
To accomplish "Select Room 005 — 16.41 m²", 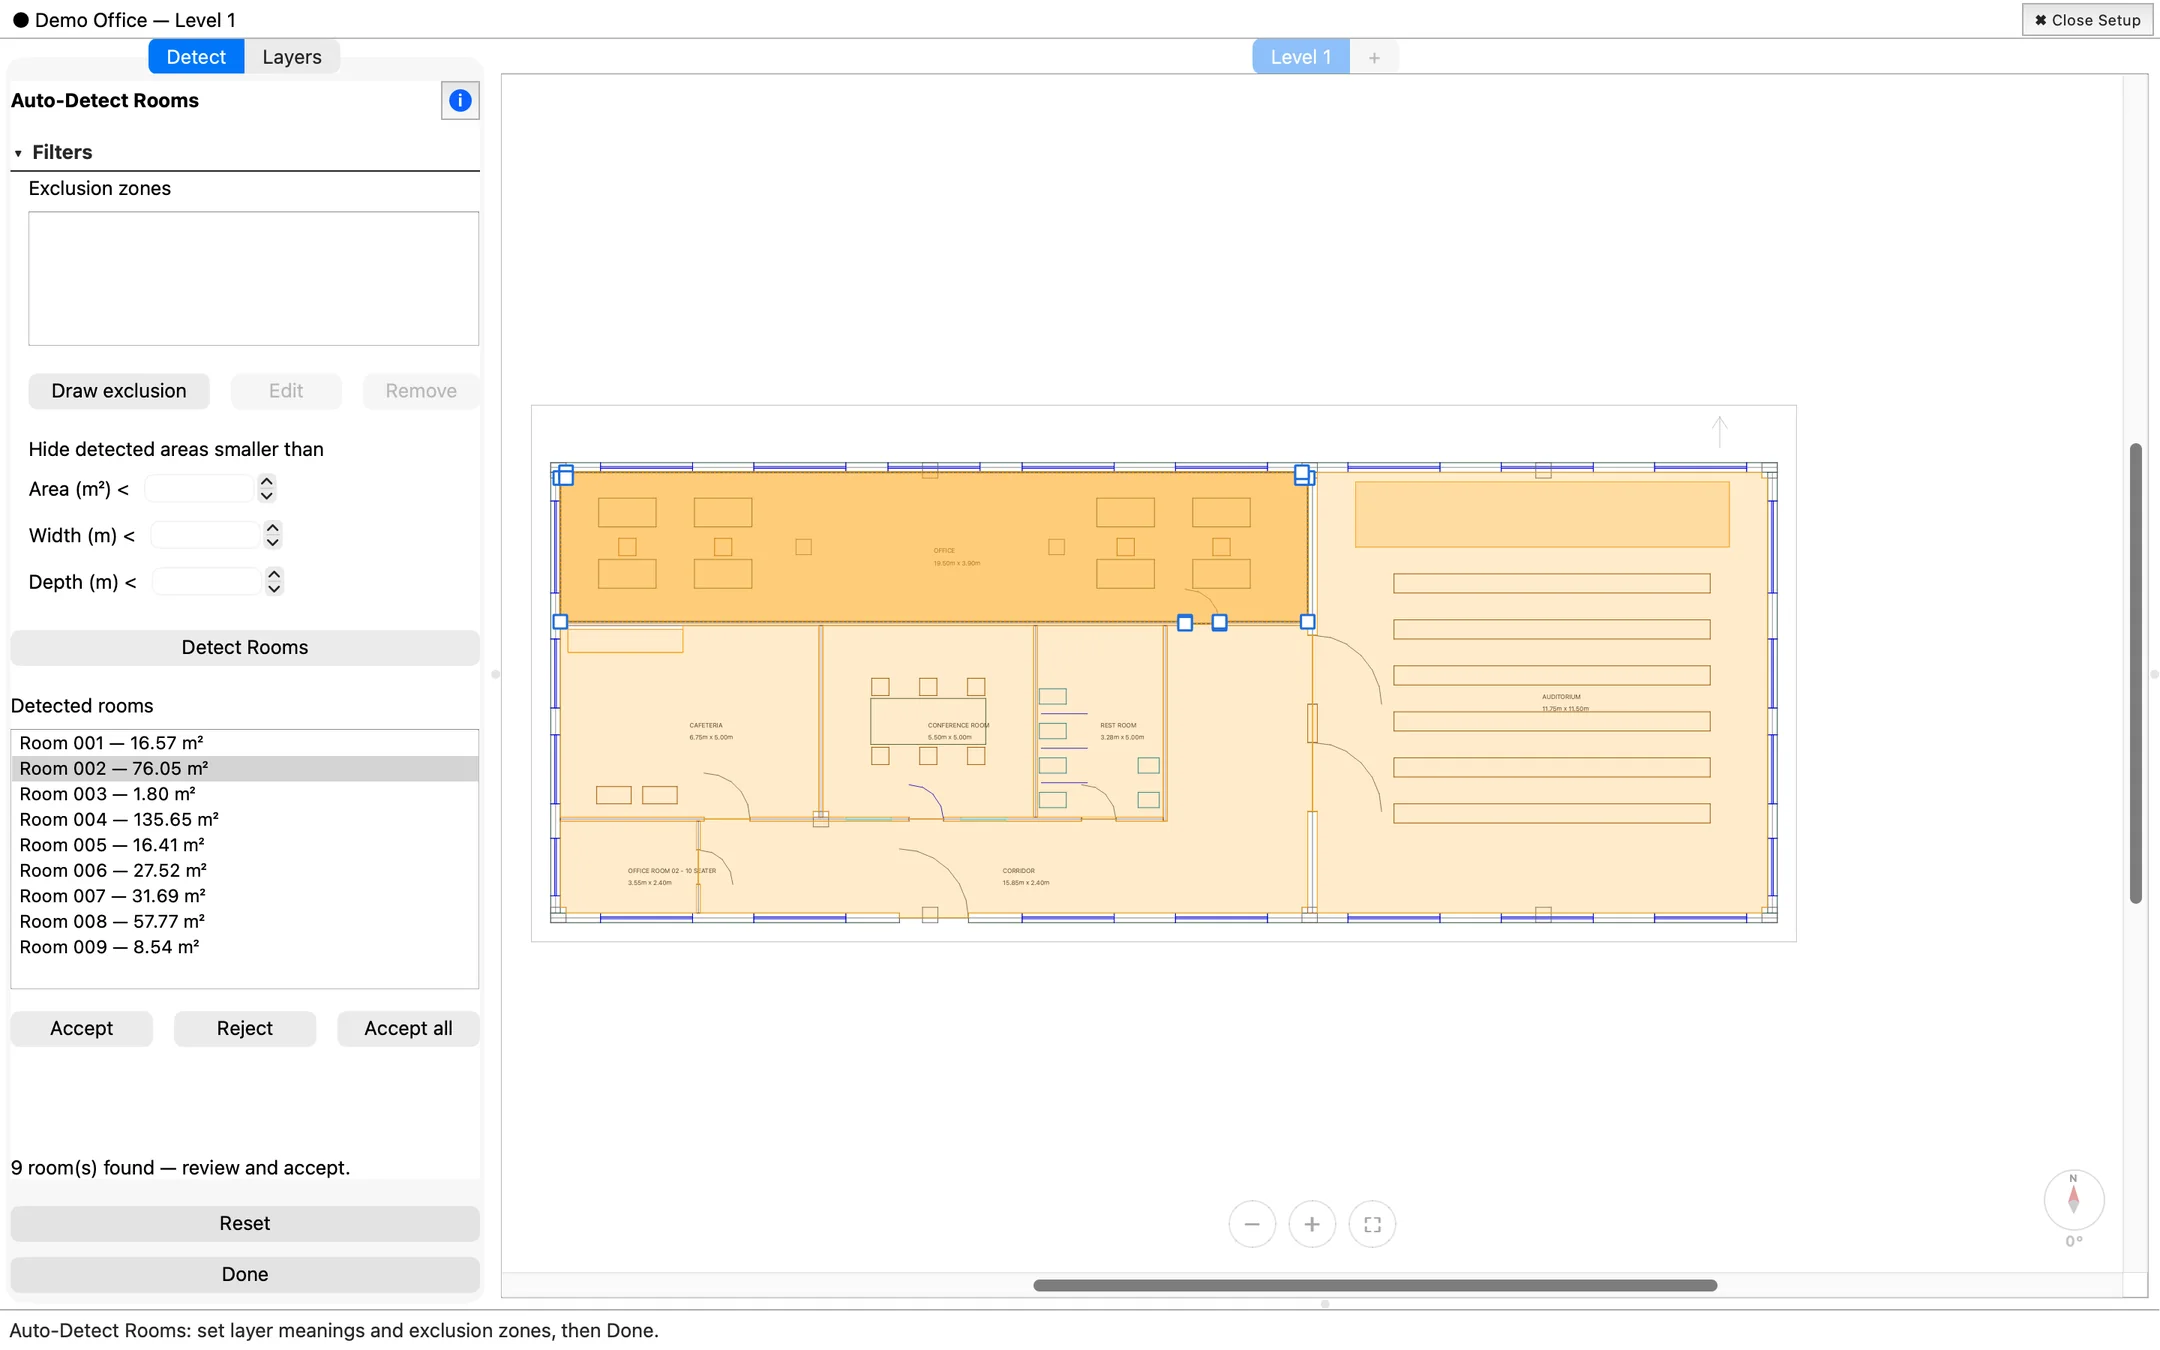I will pyautogui.click(x=245, y=845).
